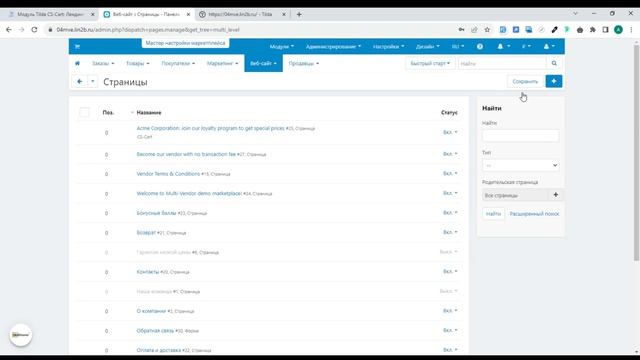The image size is (640, 360).
Task: Open Welcome to Multi-Vendor demo marketplace link
Action: click(189, 193)
